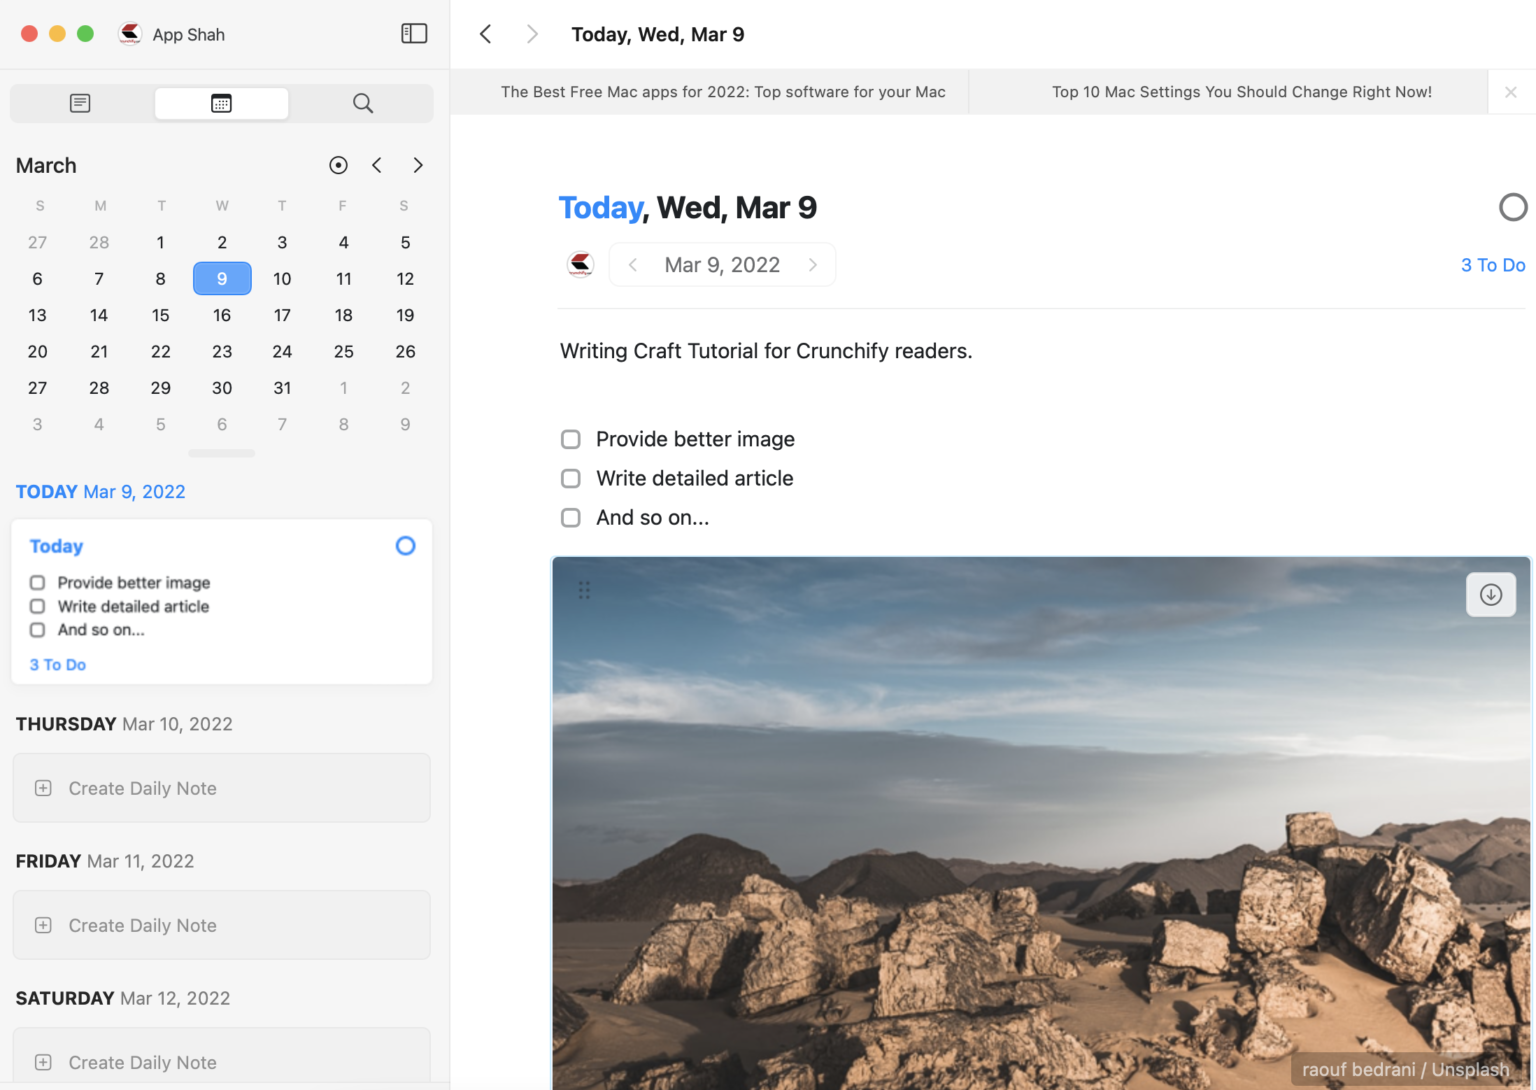This screenshot has width=1536, height=1090.
Task: Click the image drag handle dots
Action: (x=583, y=589)
